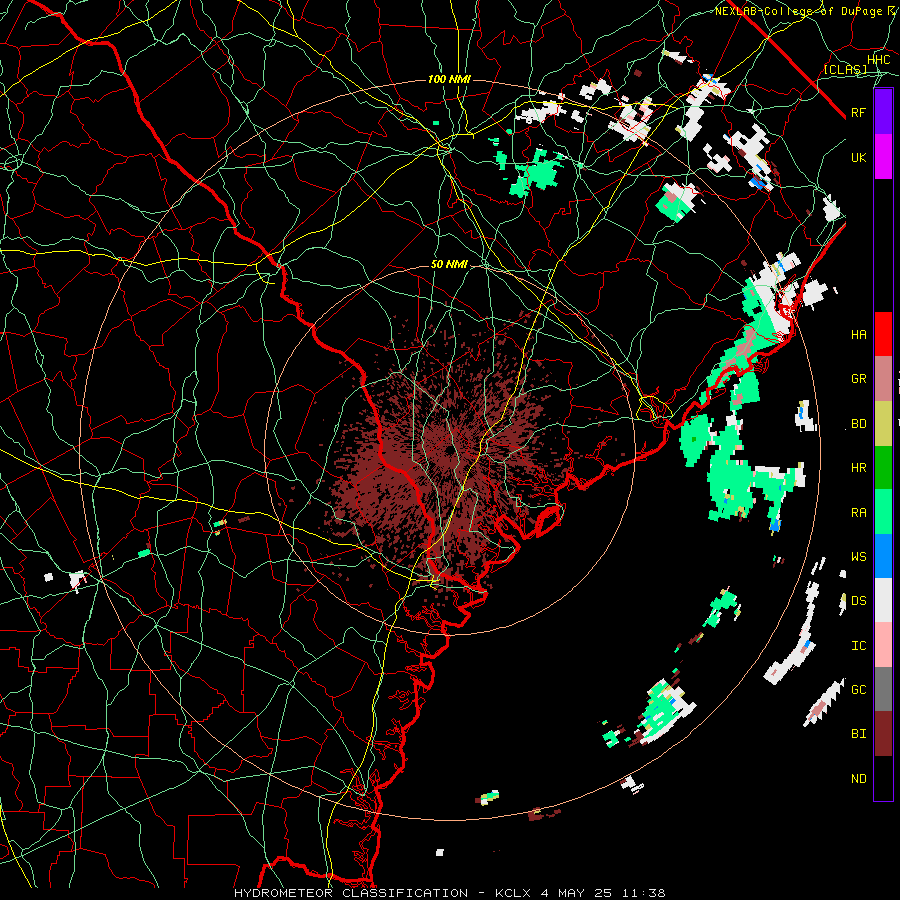Screen dimensions: 900x900
Task: Click the HA legend label
Action: [x=858, y=335]
